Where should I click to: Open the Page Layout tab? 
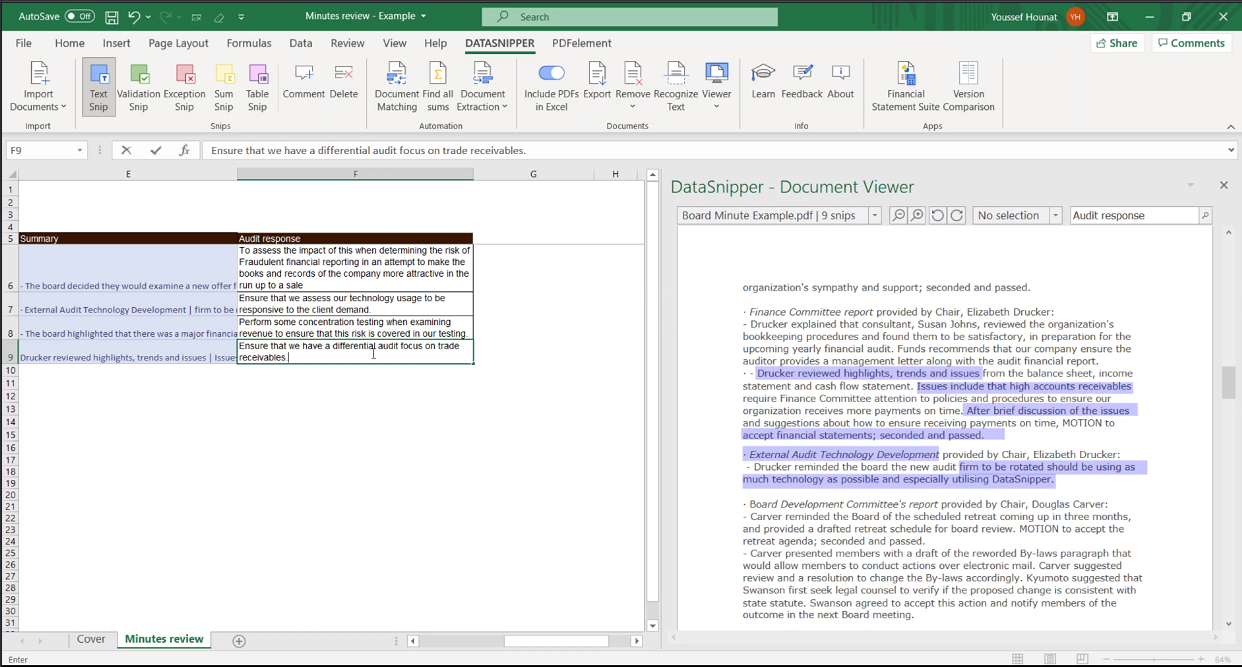pos(178,43)
